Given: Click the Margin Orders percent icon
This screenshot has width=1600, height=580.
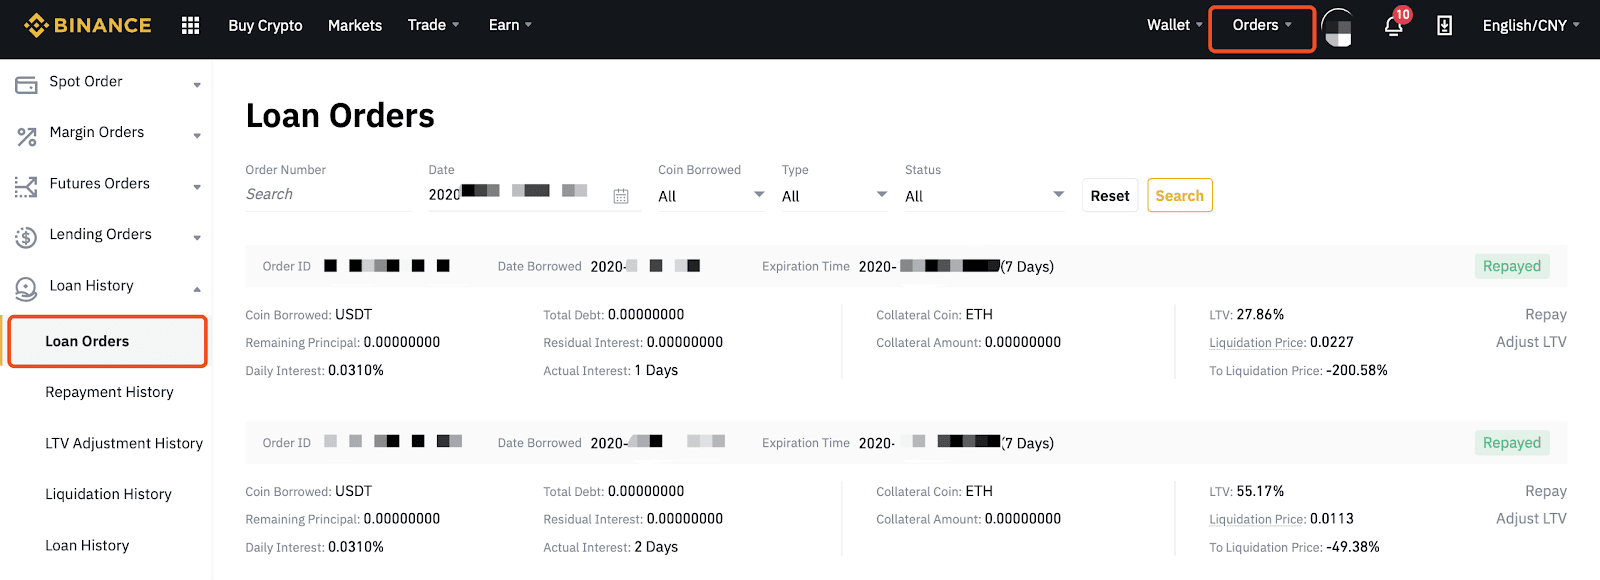Looking at the screenshot, I should coord(27,137).
